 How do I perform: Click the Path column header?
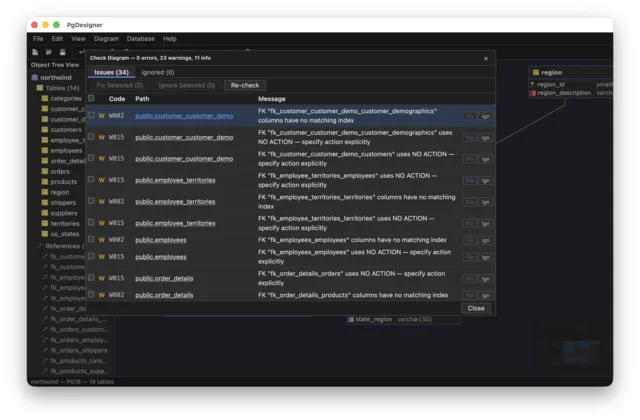142,99
